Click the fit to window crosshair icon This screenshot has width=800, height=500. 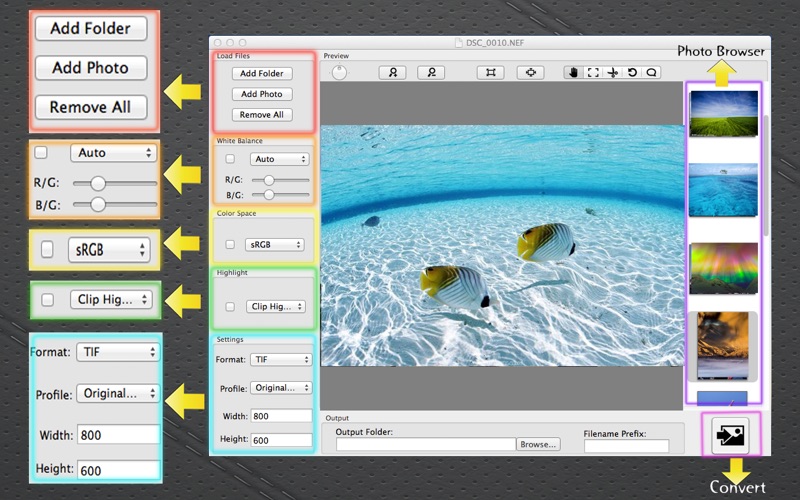(x=531, y=72)
